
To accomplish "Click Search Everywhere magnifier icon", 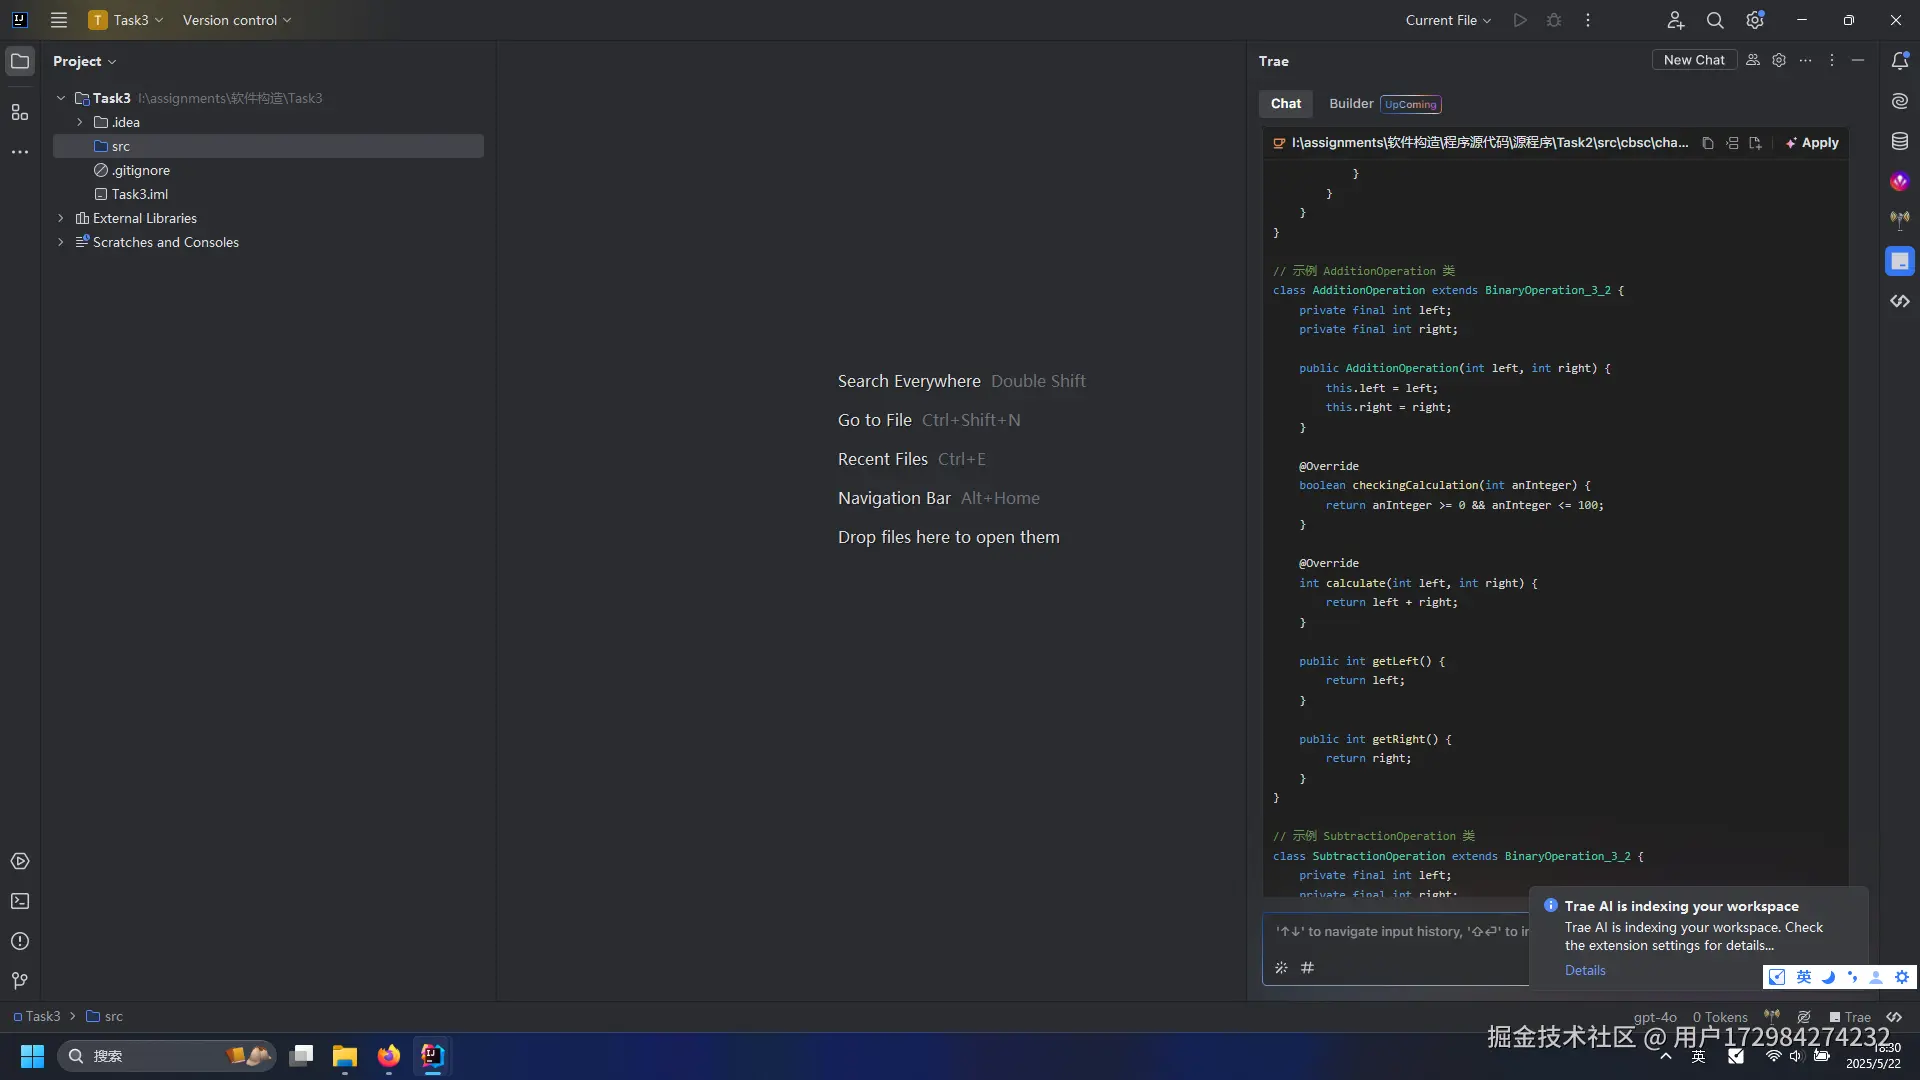I will 1715,20.
